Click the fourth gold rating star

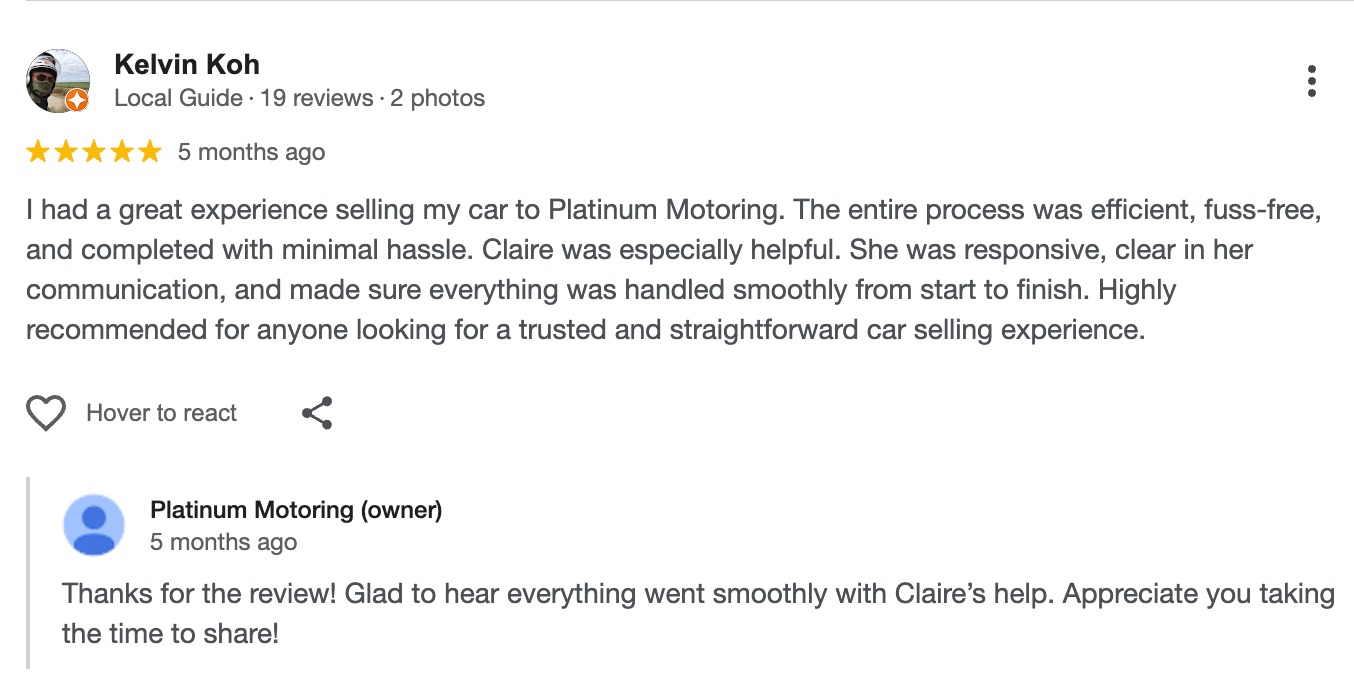(x=122, y=152)
